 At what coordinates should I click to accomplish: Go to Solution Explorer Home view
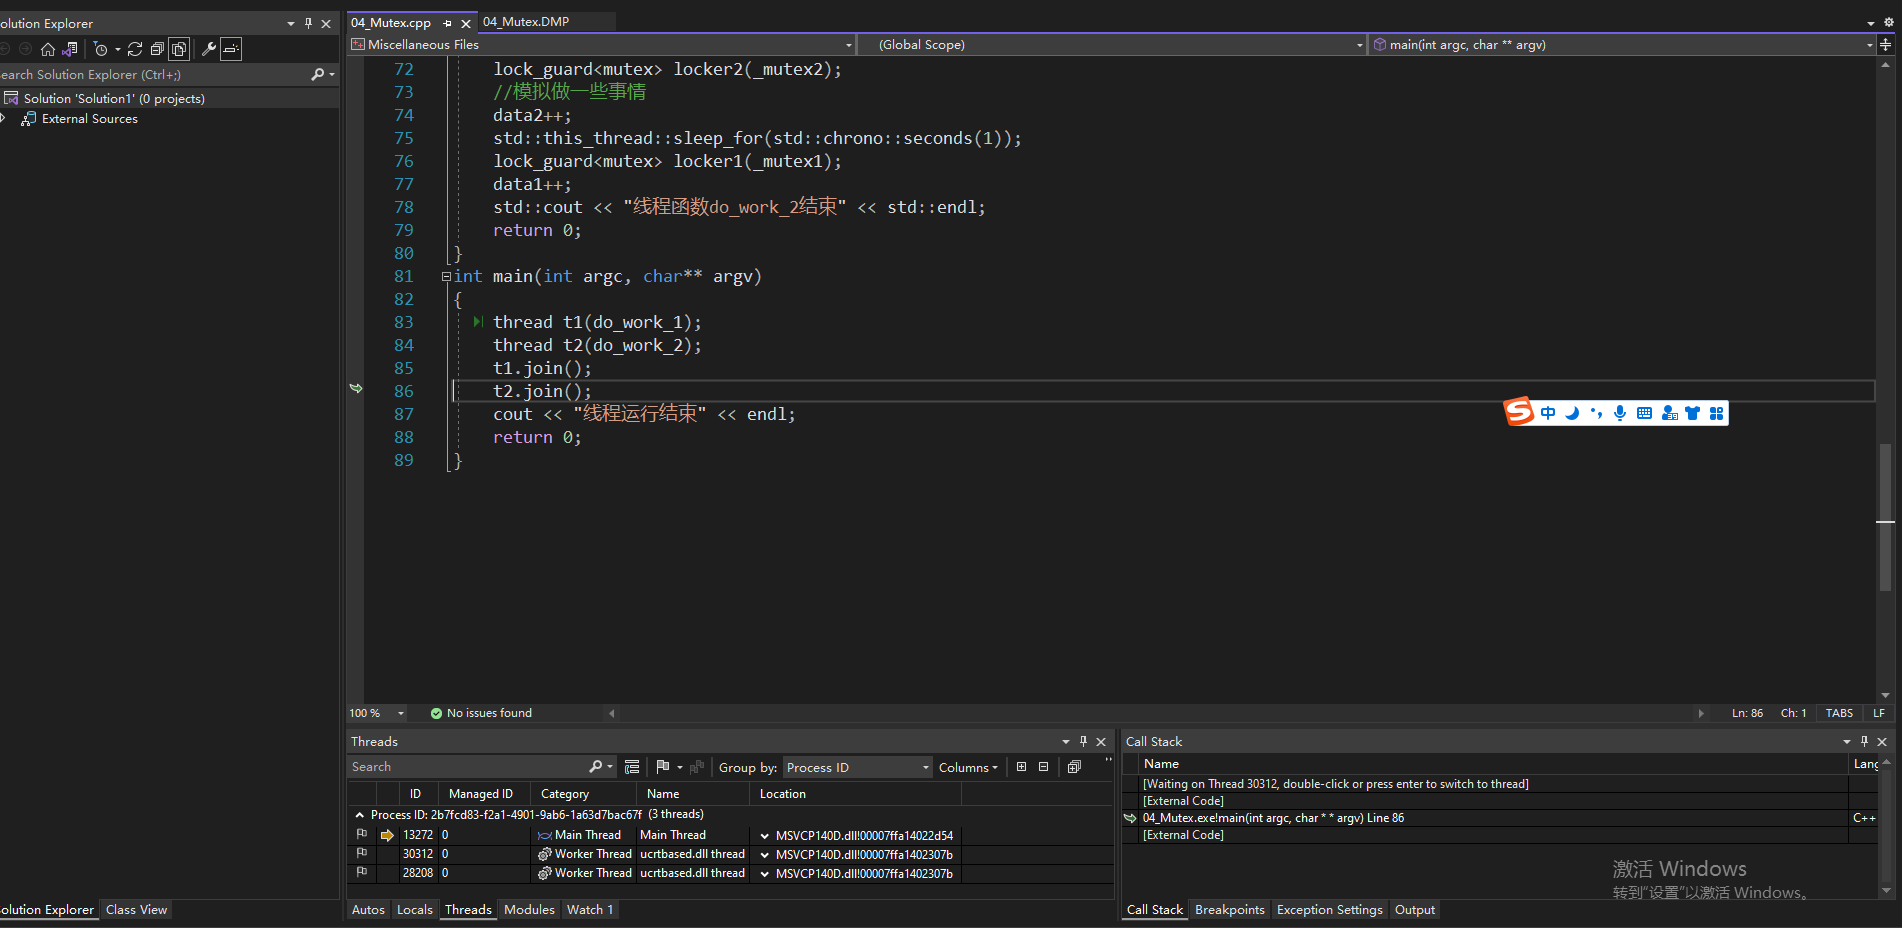47,49
